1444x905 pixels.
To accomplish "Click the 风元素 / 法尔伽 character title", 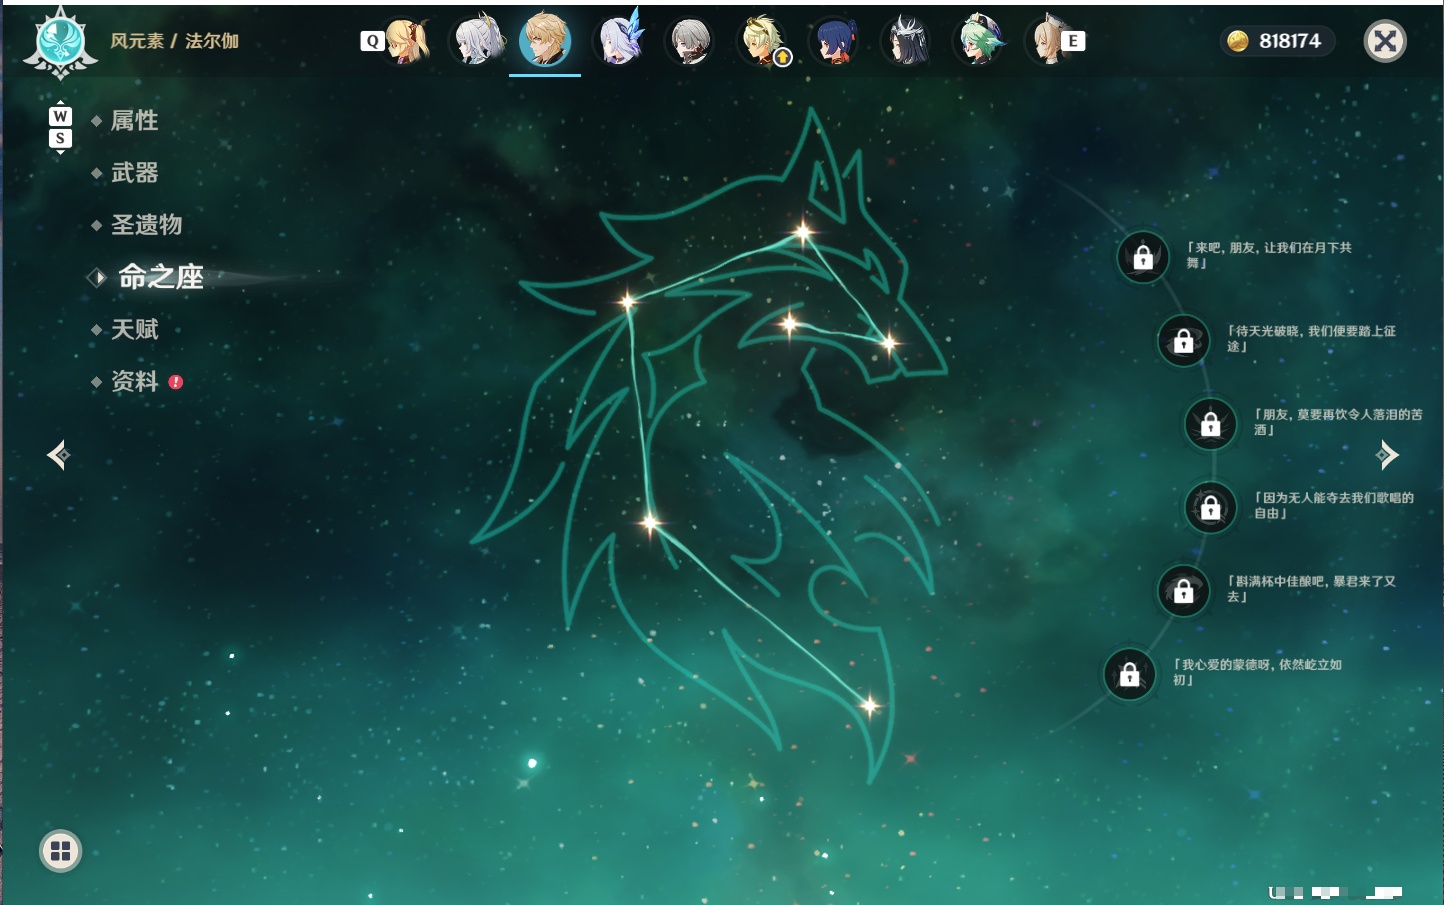I will tap(174, 41).
